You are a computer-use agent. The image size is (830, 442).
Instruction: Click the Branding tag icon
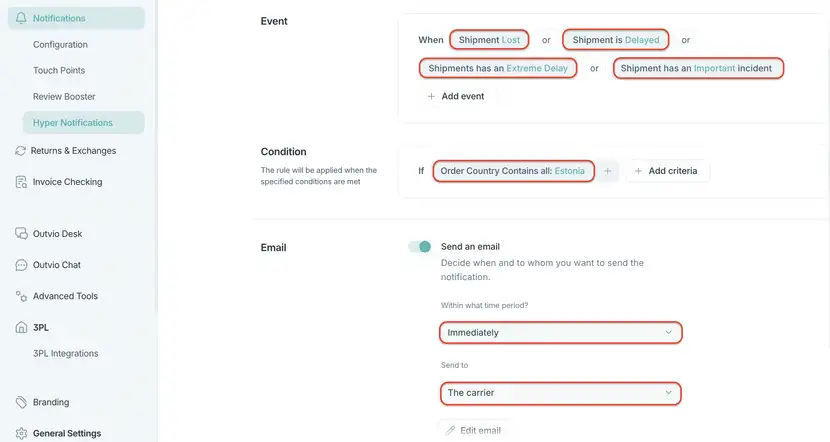(x=21, y=402)
